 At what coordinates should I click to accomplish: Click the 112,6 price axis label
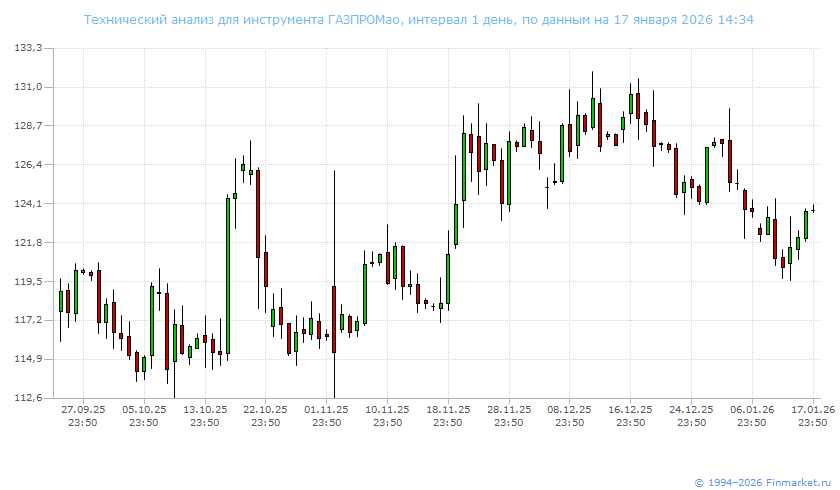point(29,398)
